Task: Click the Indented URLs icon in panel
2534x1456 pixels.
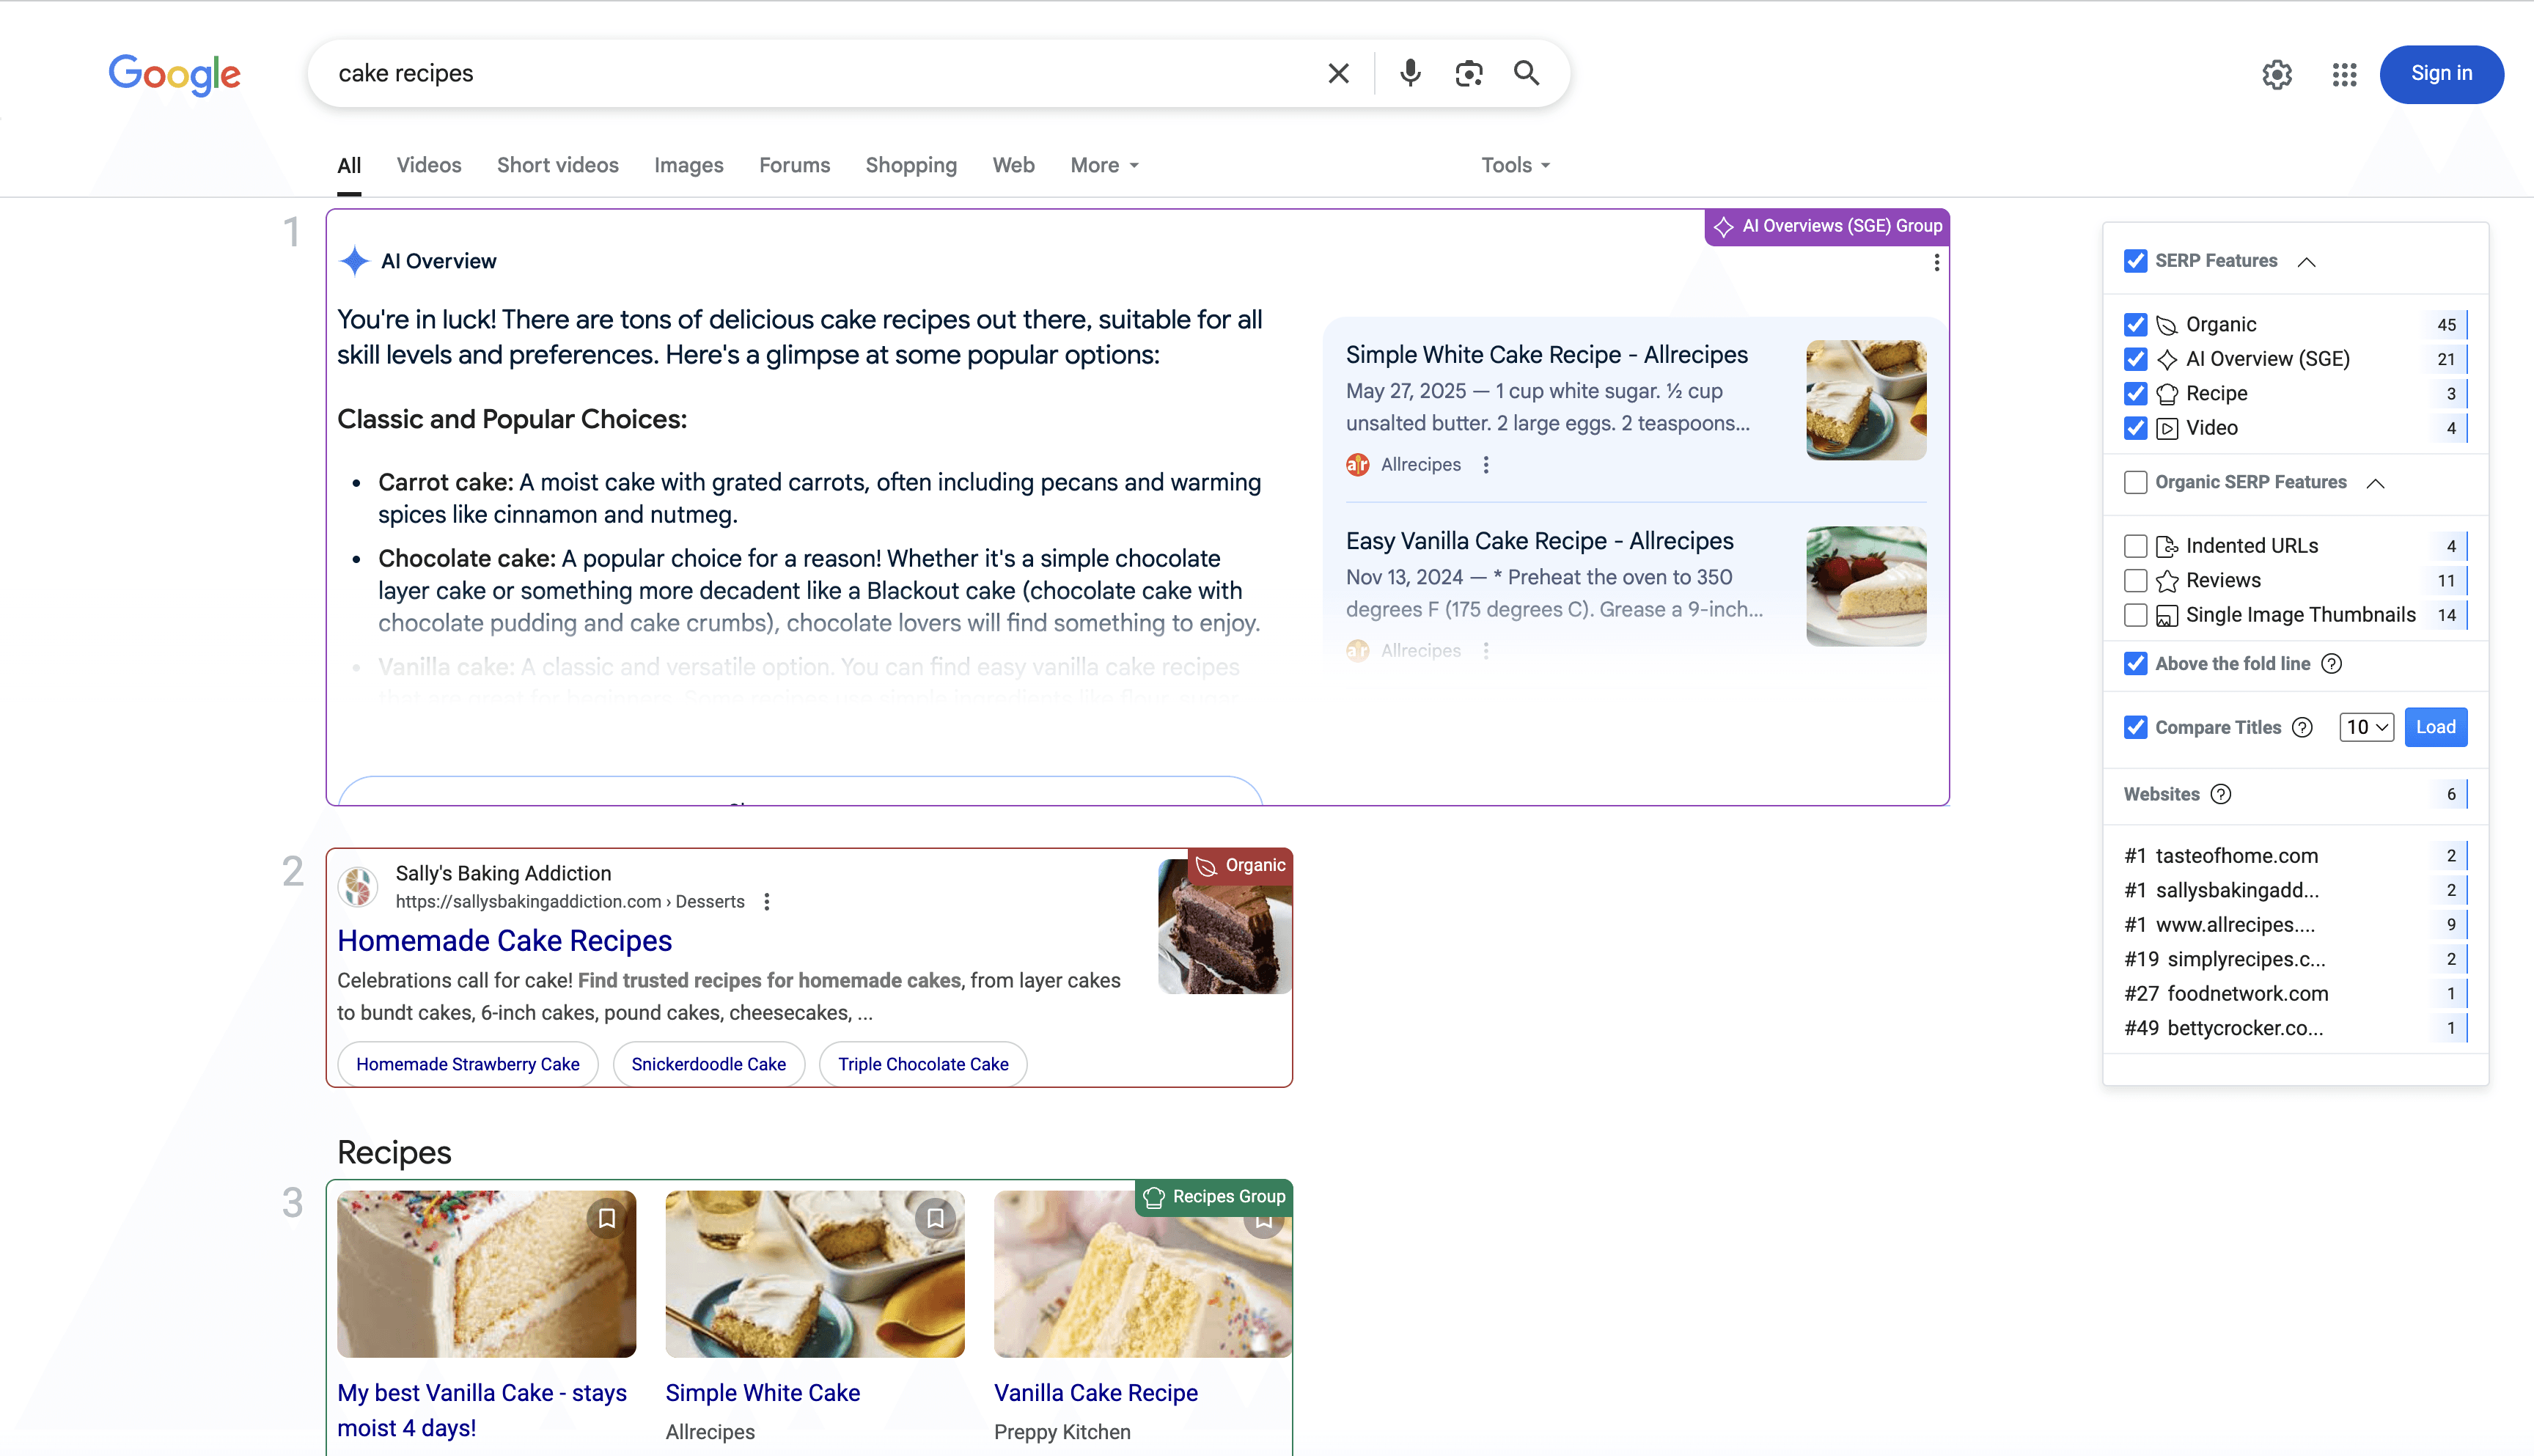Action: click(x=2166, y=546)
